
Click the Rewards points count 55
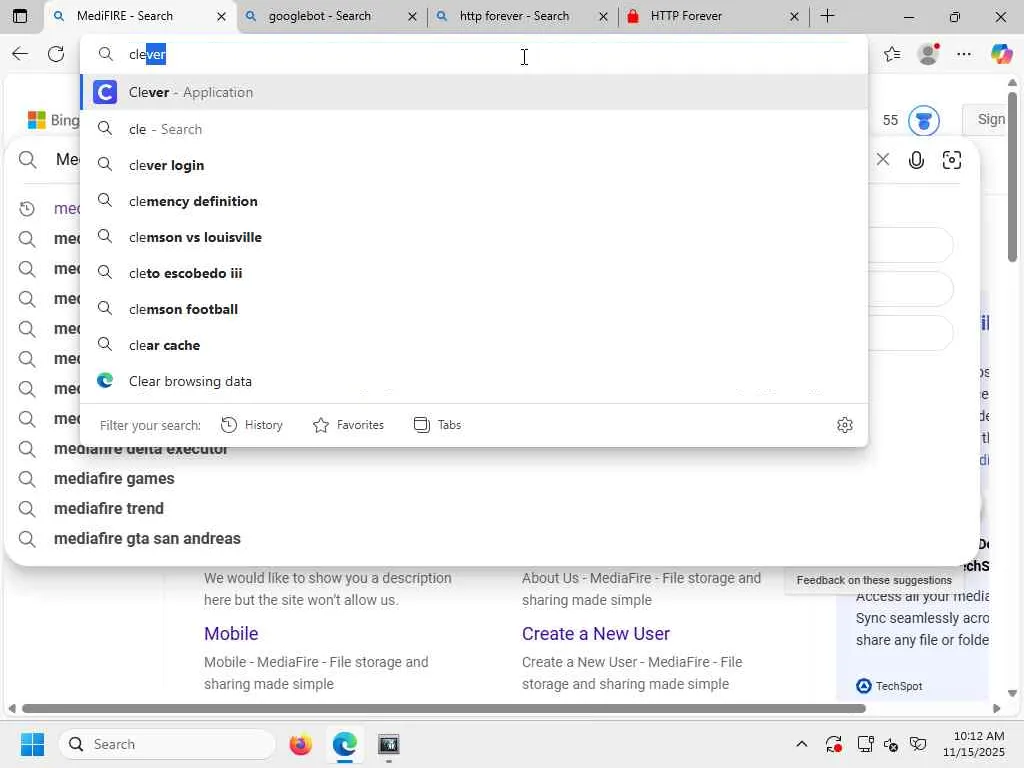(x=890, y=120)
